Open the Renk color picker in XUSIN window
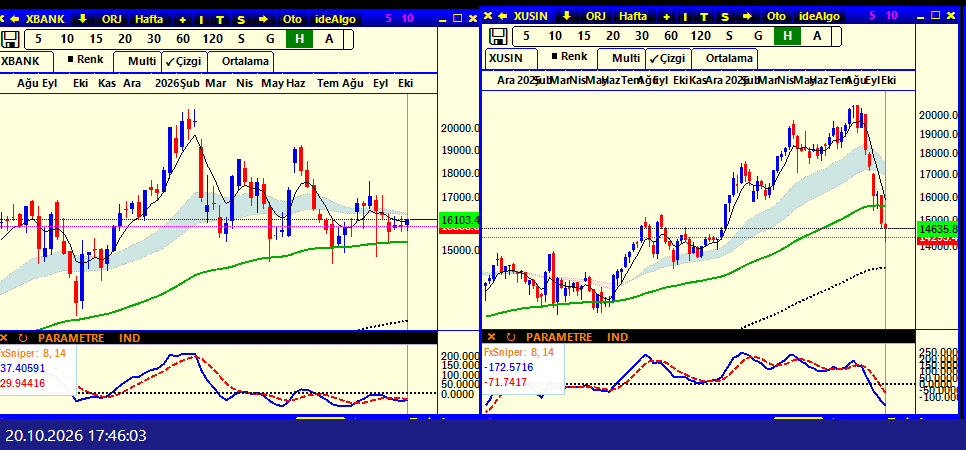966x450 pixels. (569, 57)
